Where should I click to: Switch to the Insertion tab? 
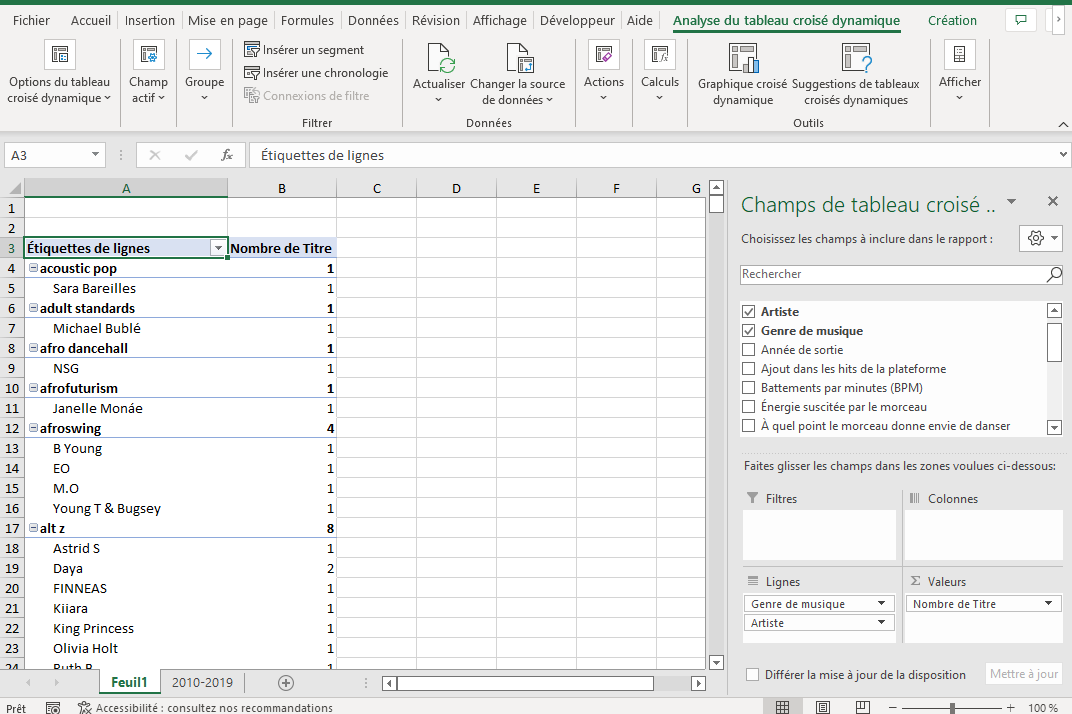coord(150,21)
